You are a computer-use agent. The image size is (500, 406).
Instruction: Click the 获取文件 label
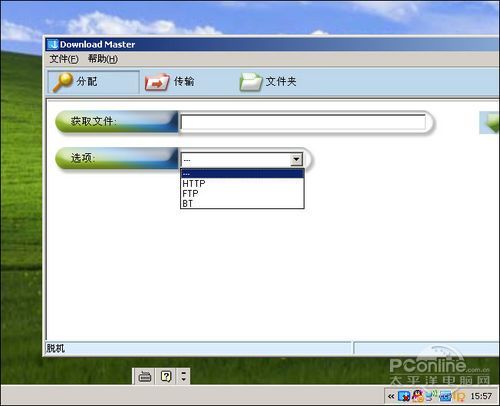(93, 121)
